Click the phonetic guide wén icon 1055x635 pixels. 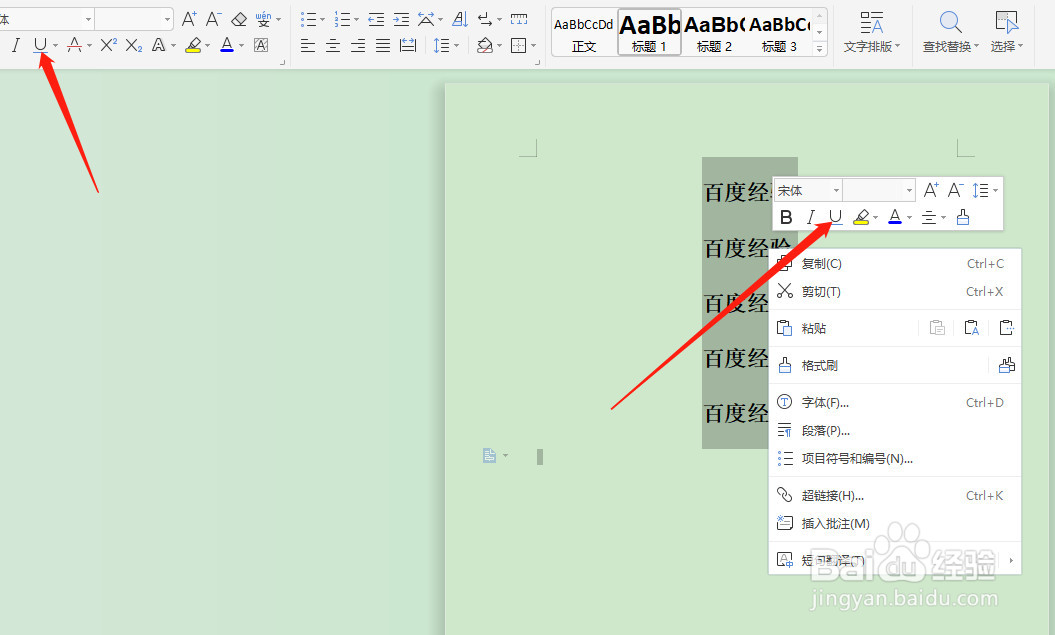(x=264, y=20)
